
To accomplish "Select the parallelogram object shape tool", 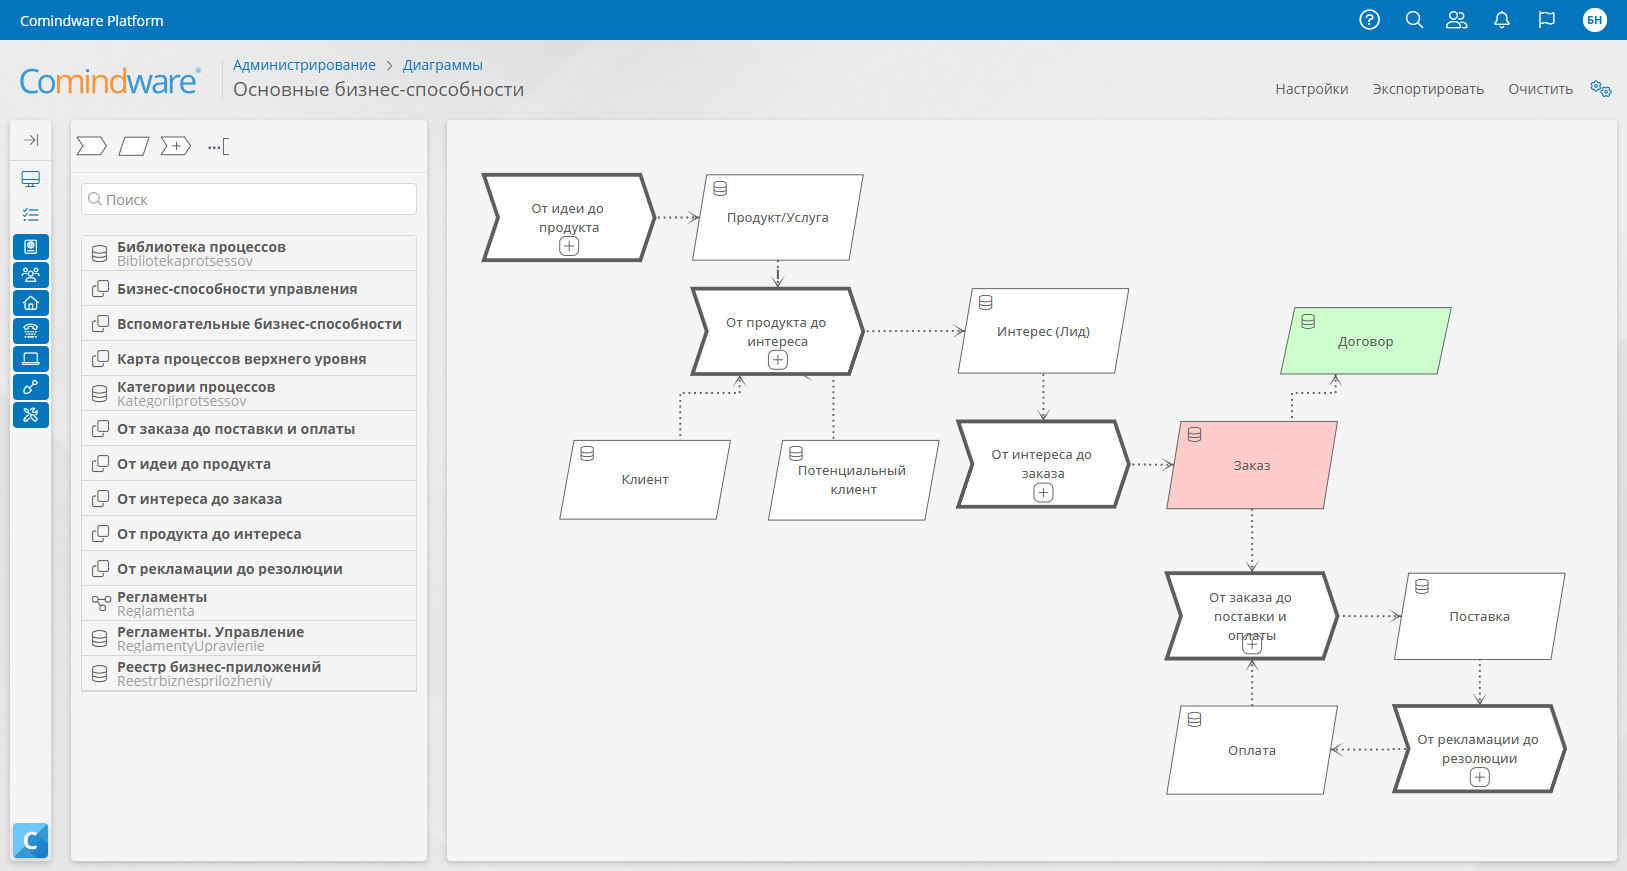I will [134, 147].
